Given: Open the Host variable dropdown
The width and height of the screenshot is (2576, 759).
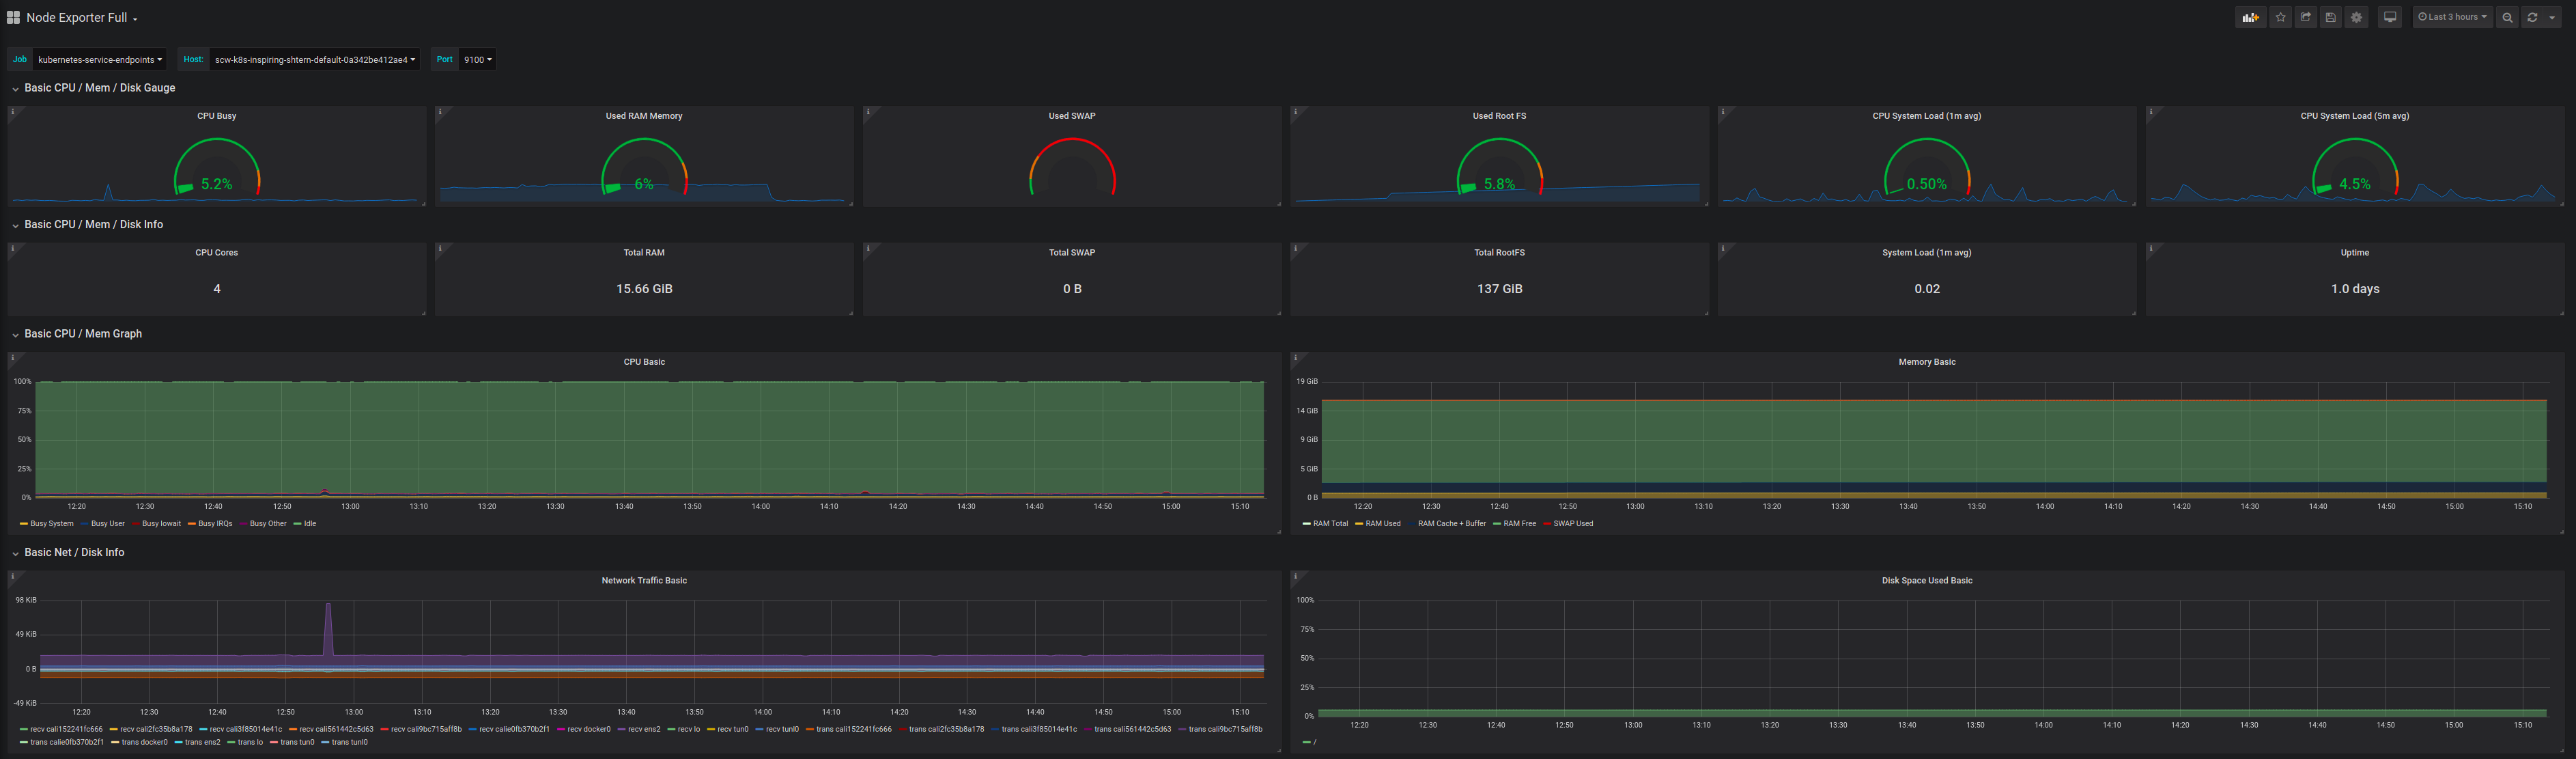Looking at the screenshot, I should [314, 60].
